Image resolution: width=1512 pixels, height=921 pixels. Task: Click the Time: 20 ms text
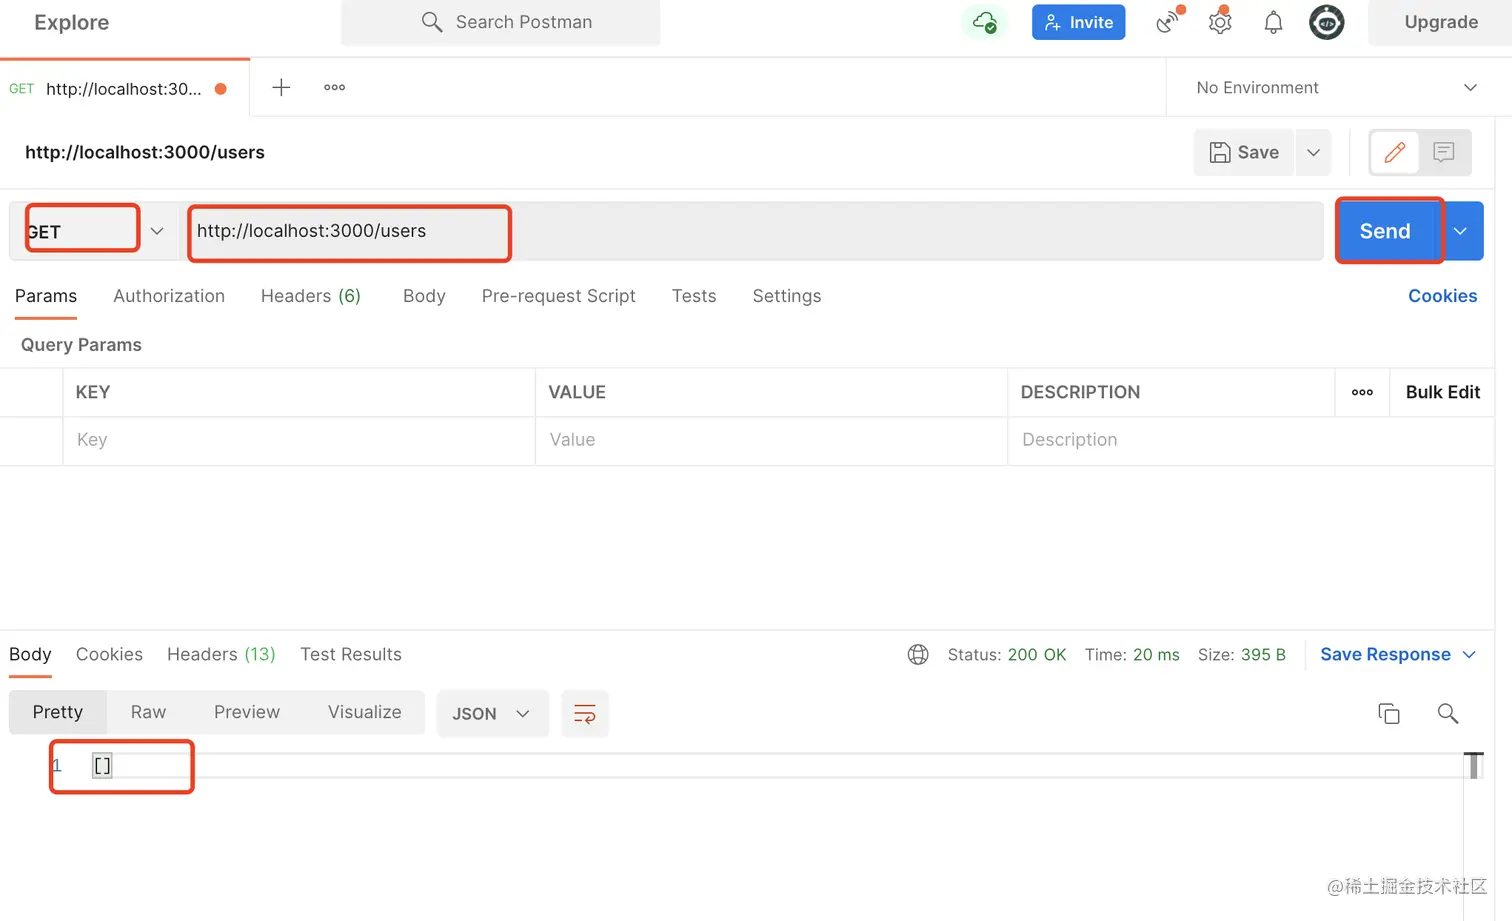(1132, 654)
